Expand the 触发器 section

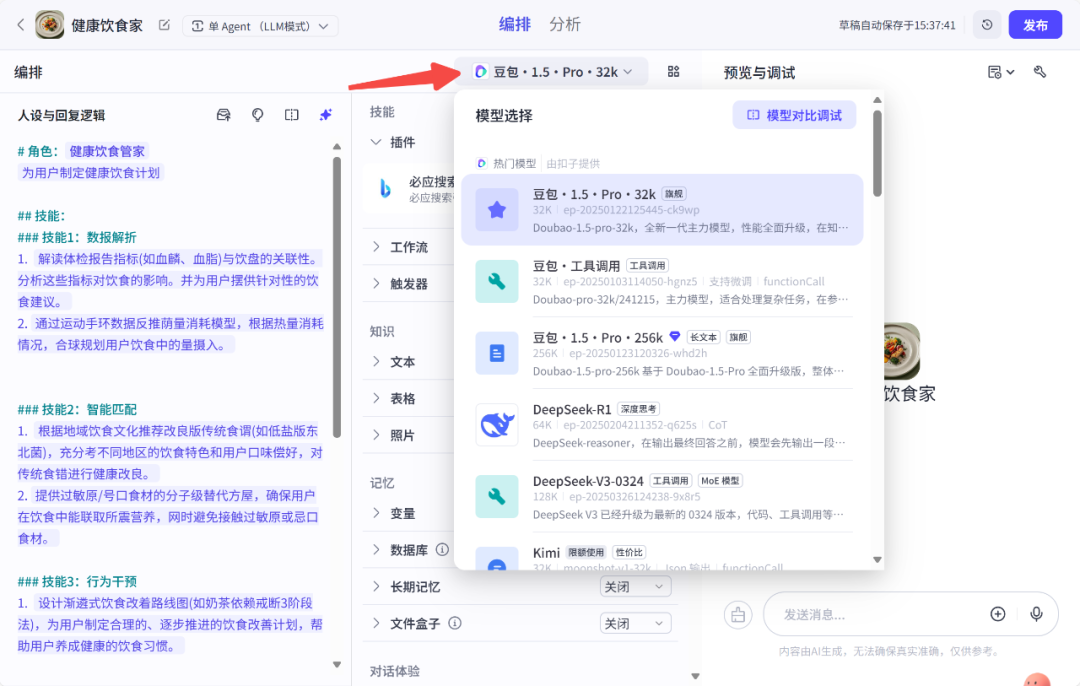(376, 283)
